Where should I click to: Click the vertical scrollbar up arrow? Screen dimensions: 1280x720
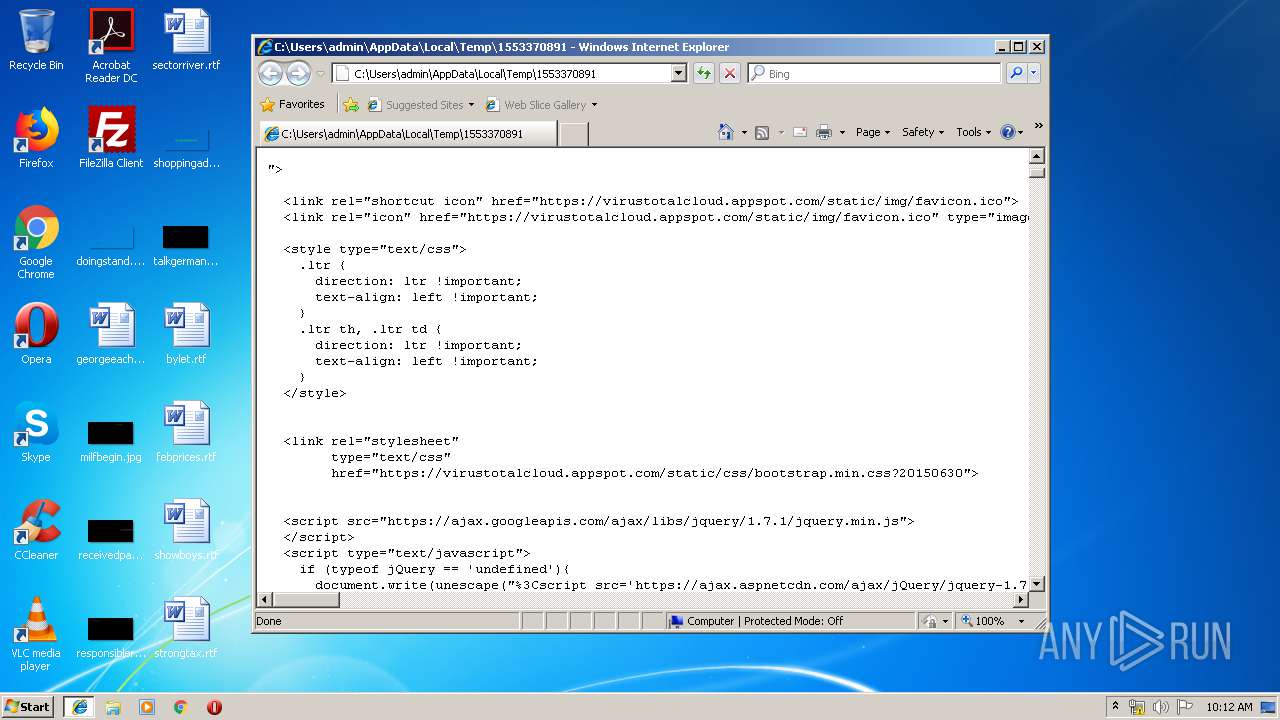click(x=1037, y=155)
